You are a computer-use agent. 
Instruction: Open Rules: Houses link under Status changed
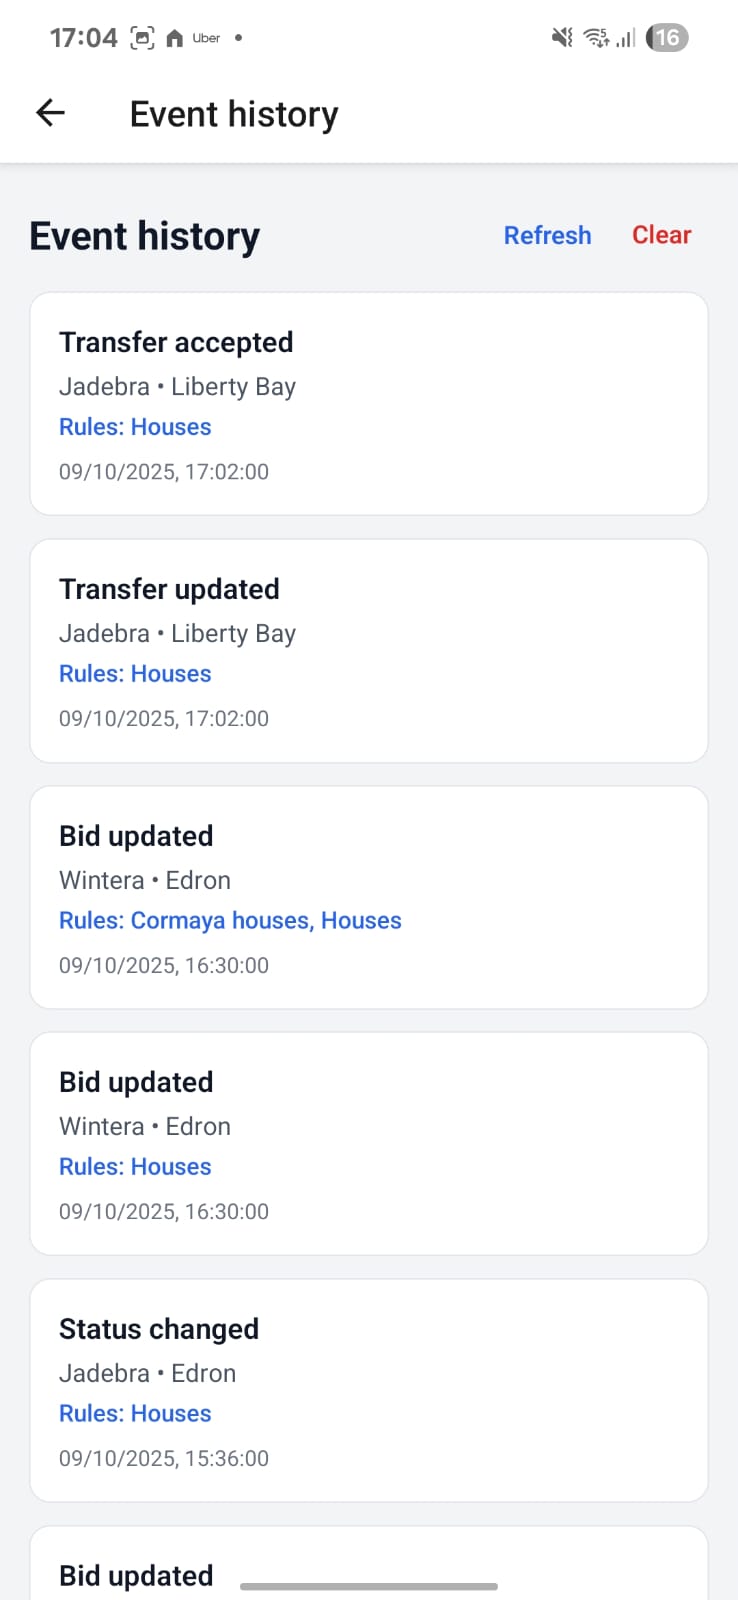135,1413
